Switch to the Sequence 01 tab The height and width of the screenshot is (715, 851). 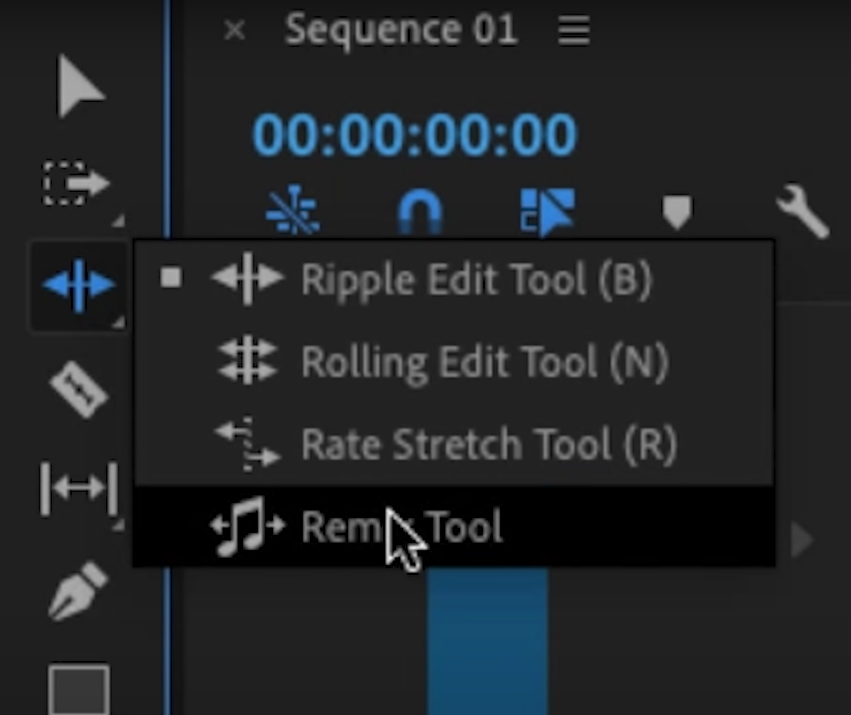[x=400, y=29]
